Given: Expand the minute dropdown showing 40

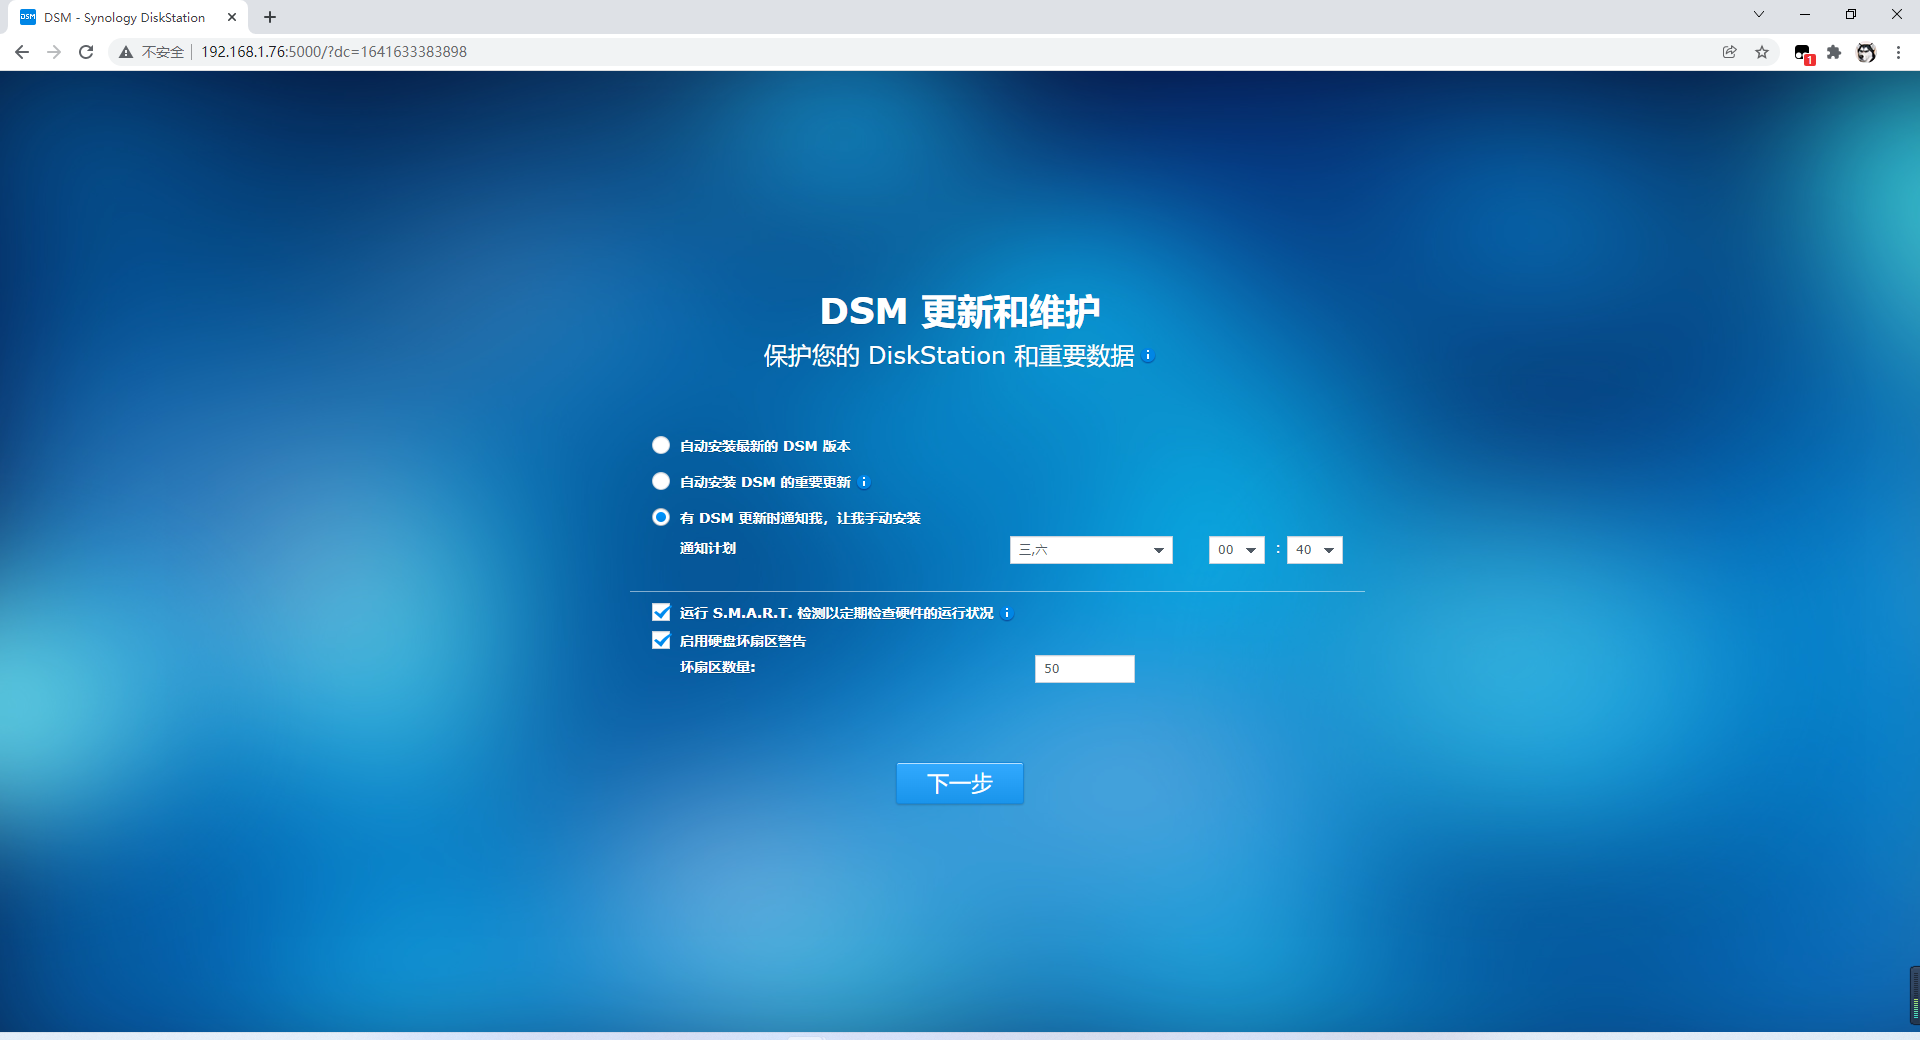Looking at the screenshot, I should coord(1314,550).
